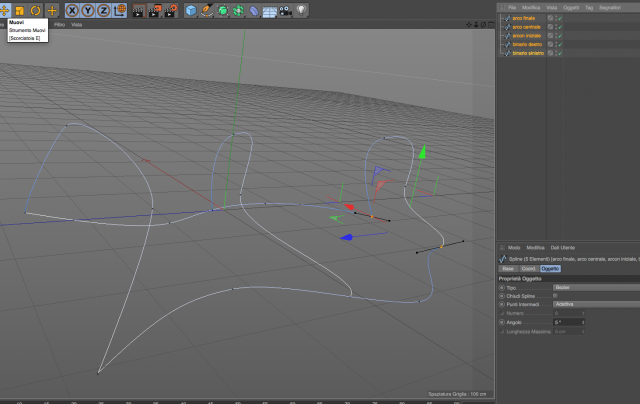
Task: Select the Move (Muovi) tool icon
Action: (x=4, y=10)
